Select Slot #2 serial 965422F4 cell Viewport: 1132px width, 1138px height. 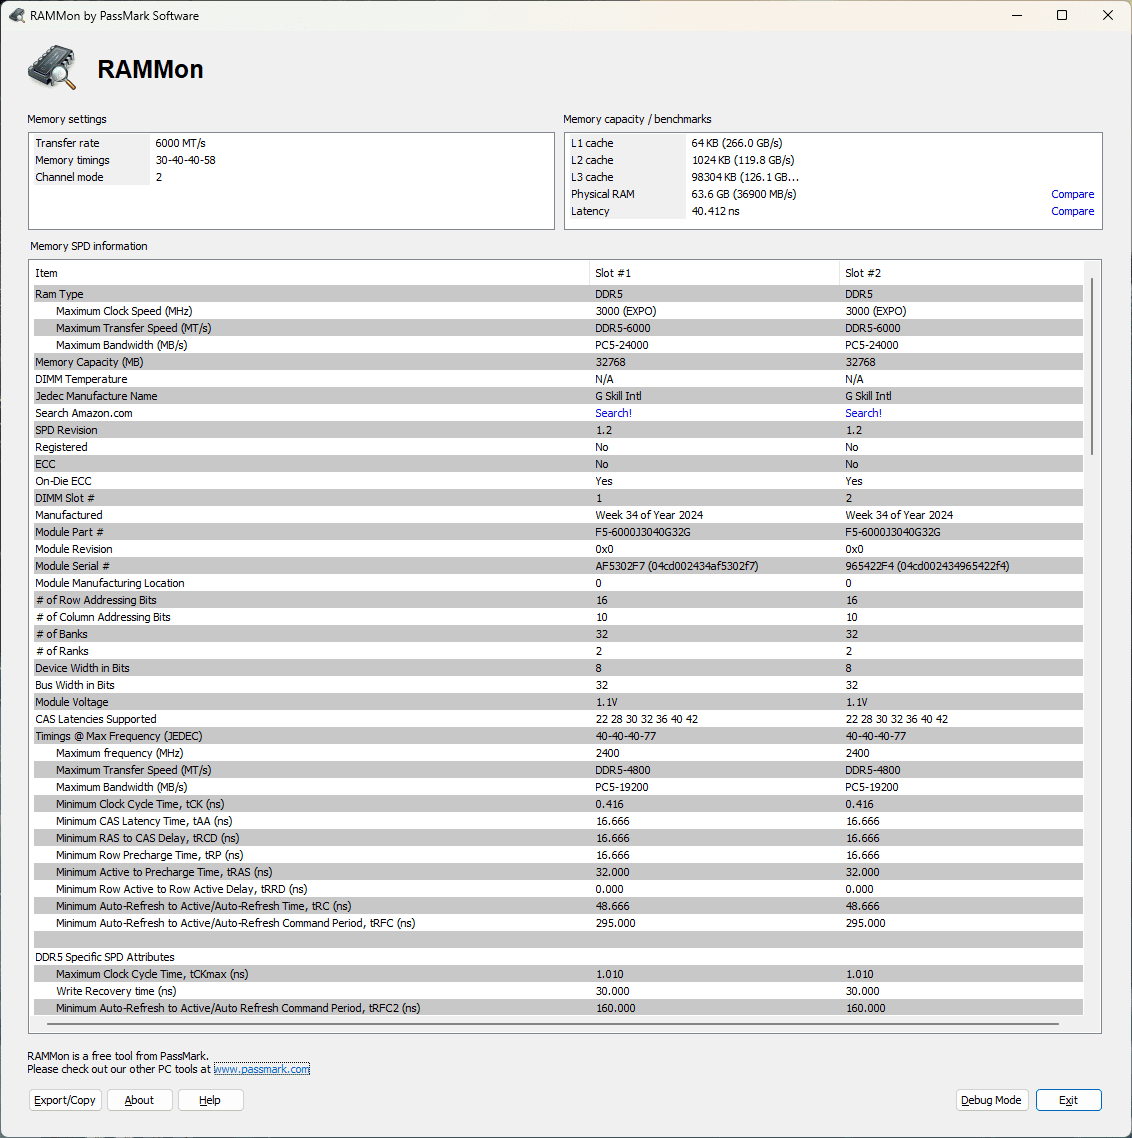tap(927, 566)
